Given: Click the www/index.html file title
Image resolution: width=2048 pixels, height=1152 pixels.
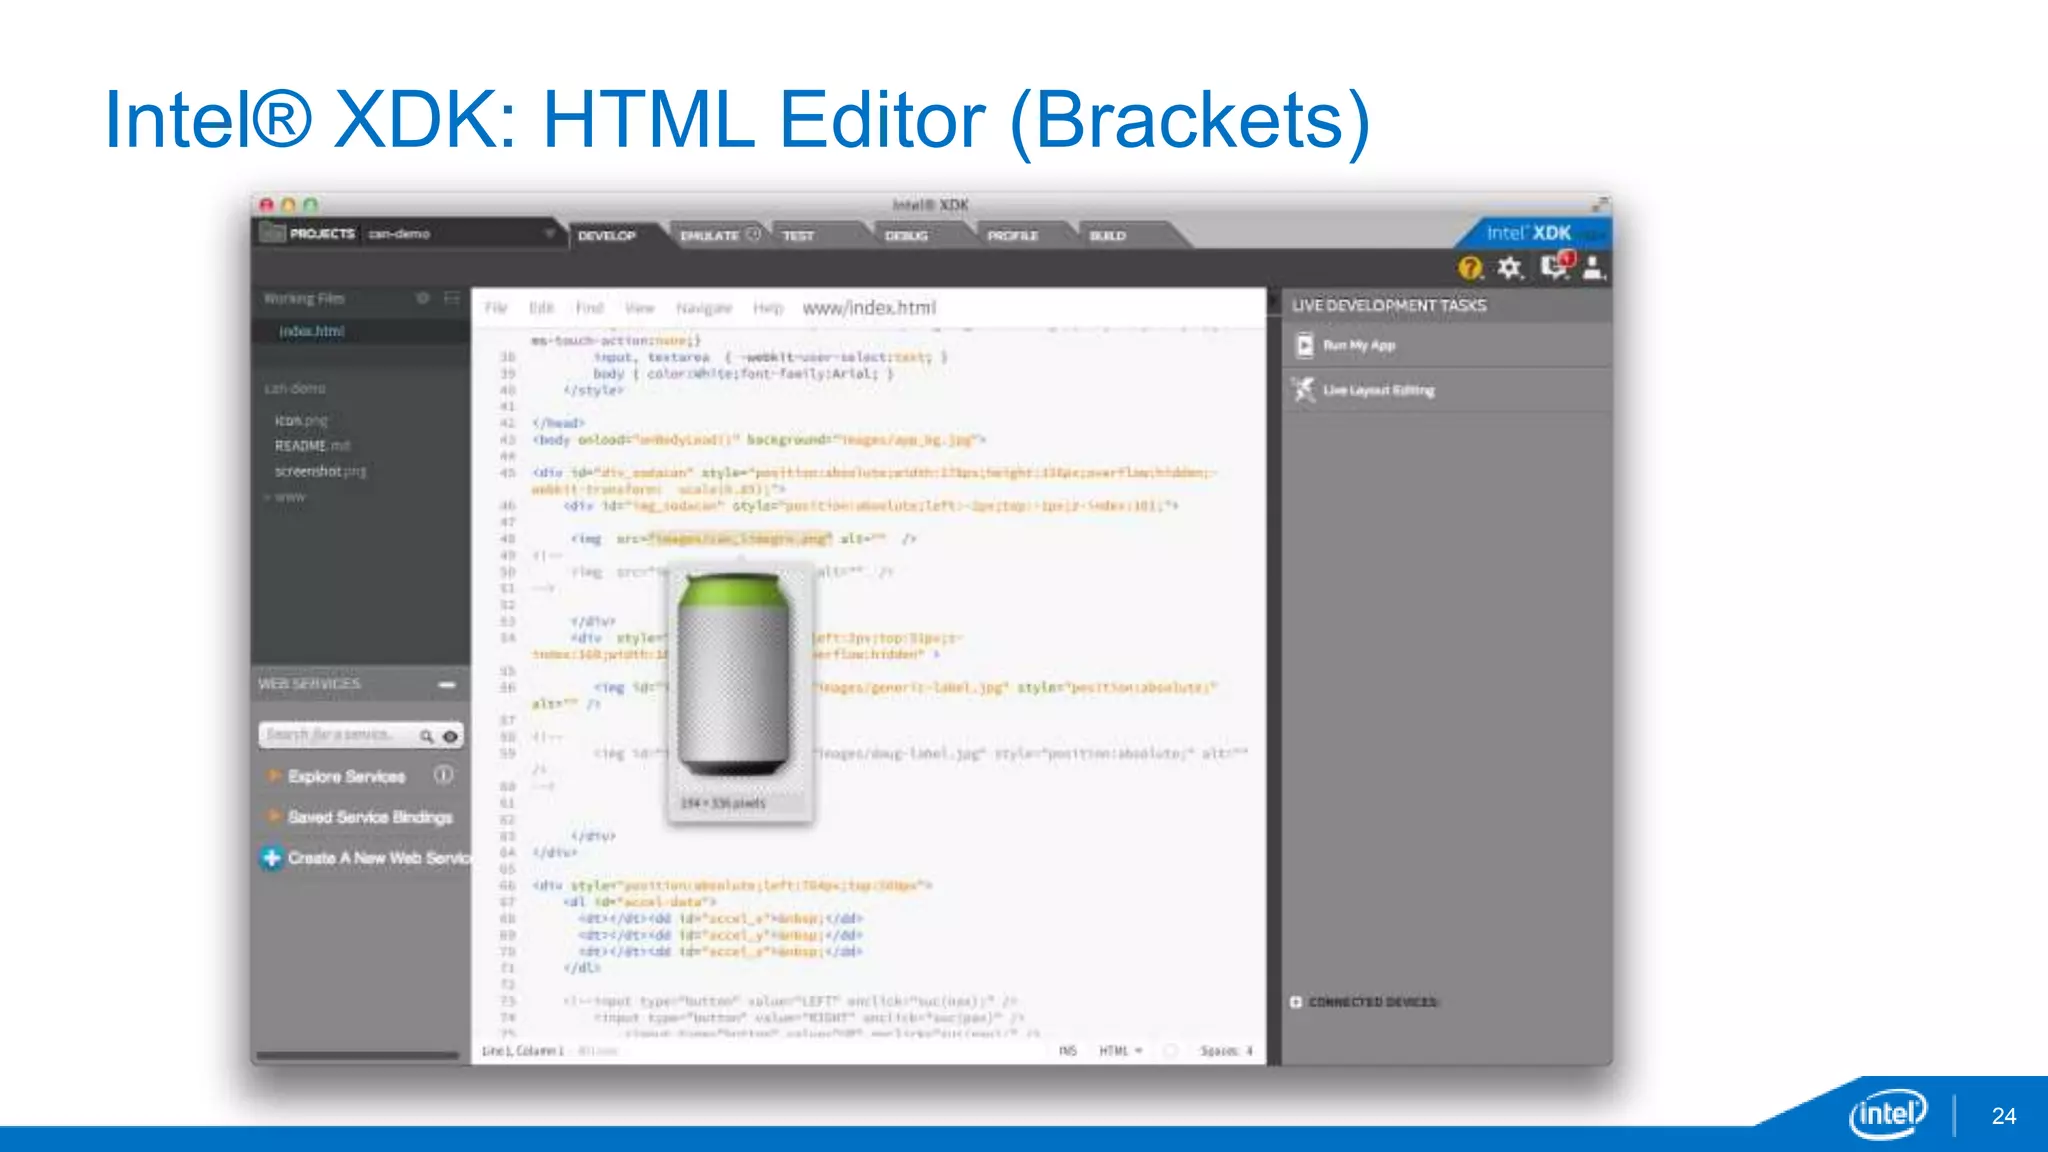Looking at the screenshot, I should point(869,308).
